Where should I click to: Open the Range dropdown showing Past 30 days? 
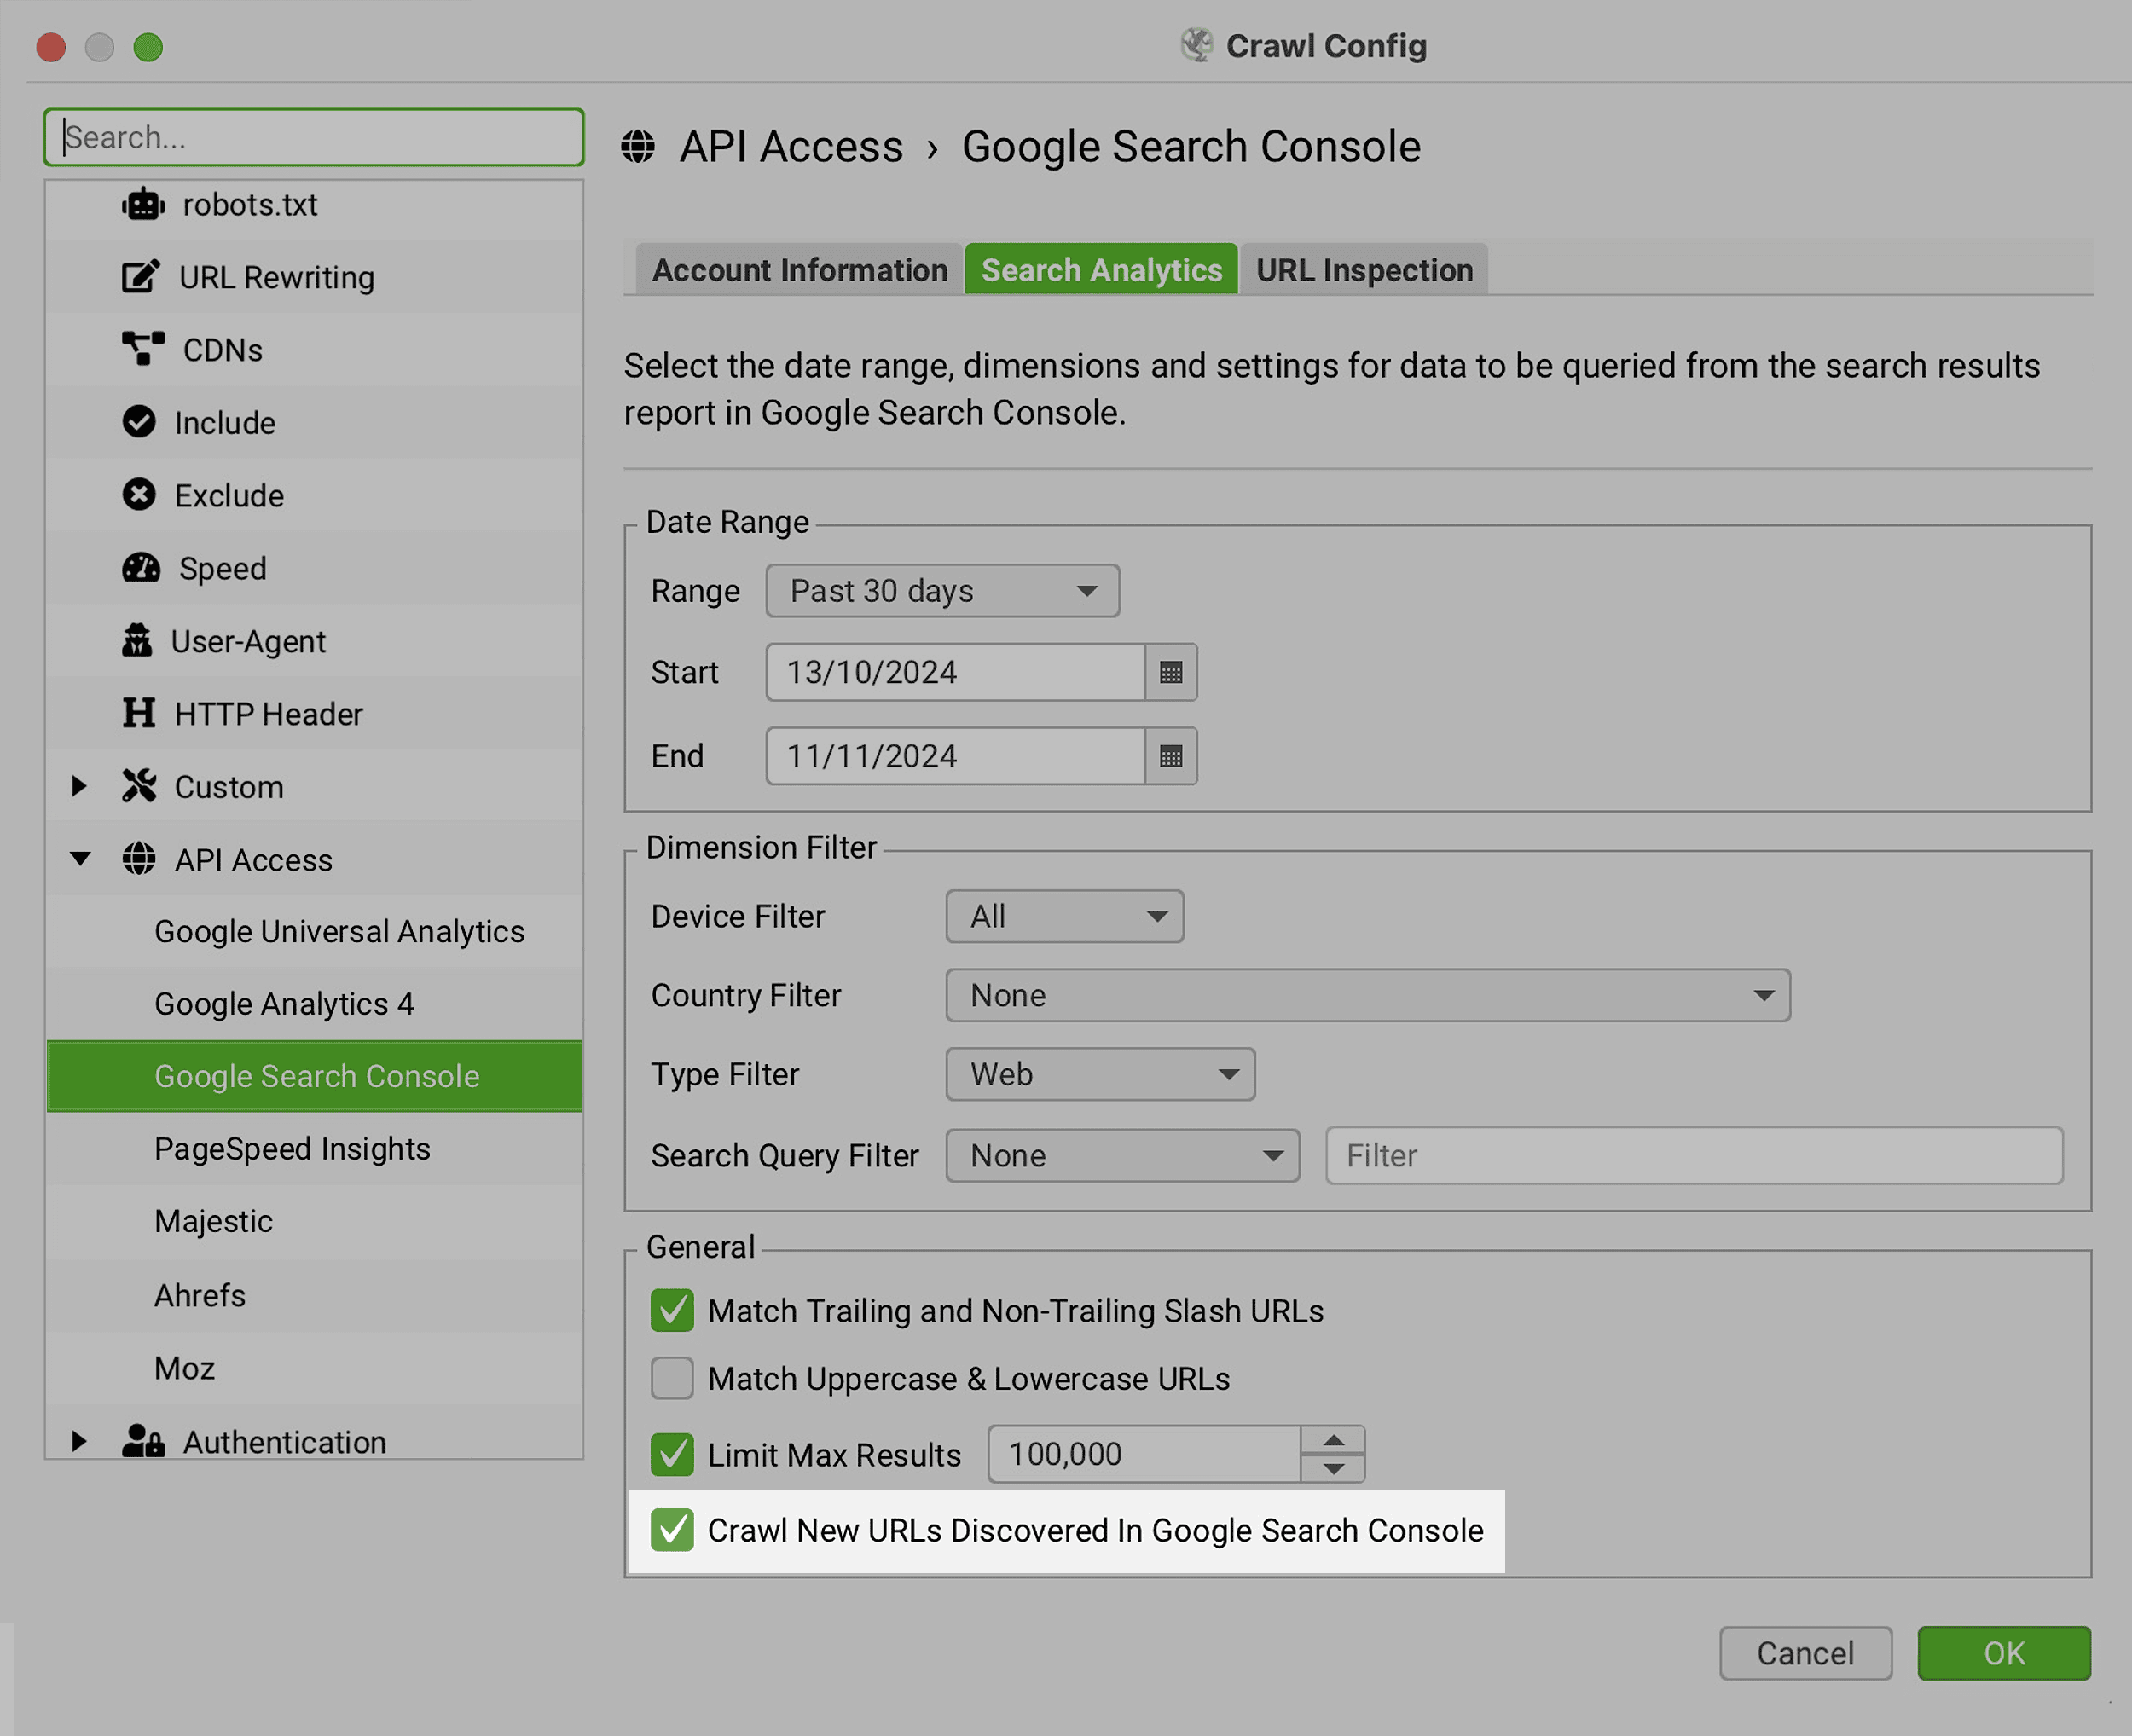(943, 591)
